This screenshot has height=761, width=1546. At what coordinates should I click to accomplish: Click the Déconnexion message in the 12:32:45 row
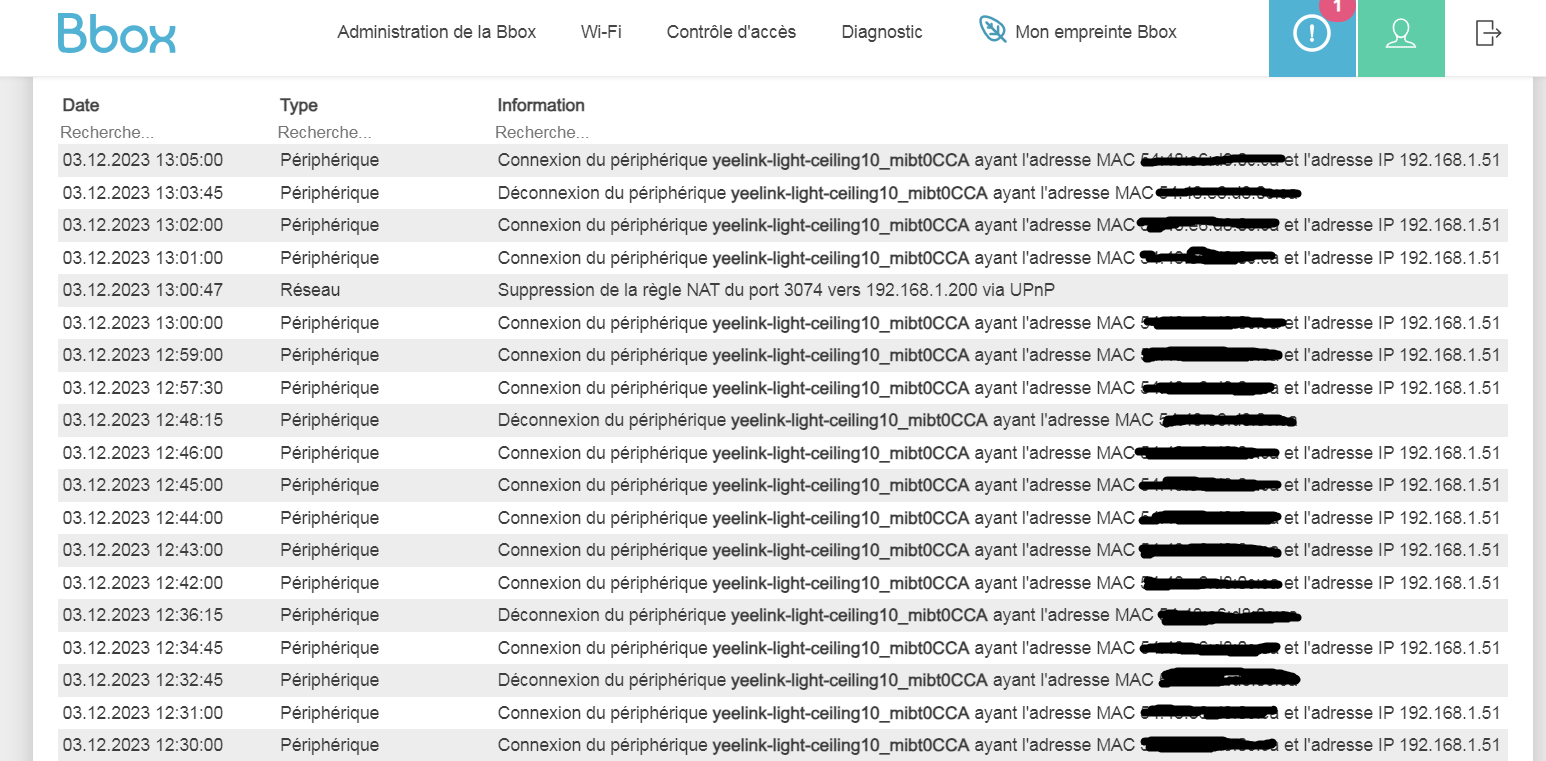(x=900, y=680)
